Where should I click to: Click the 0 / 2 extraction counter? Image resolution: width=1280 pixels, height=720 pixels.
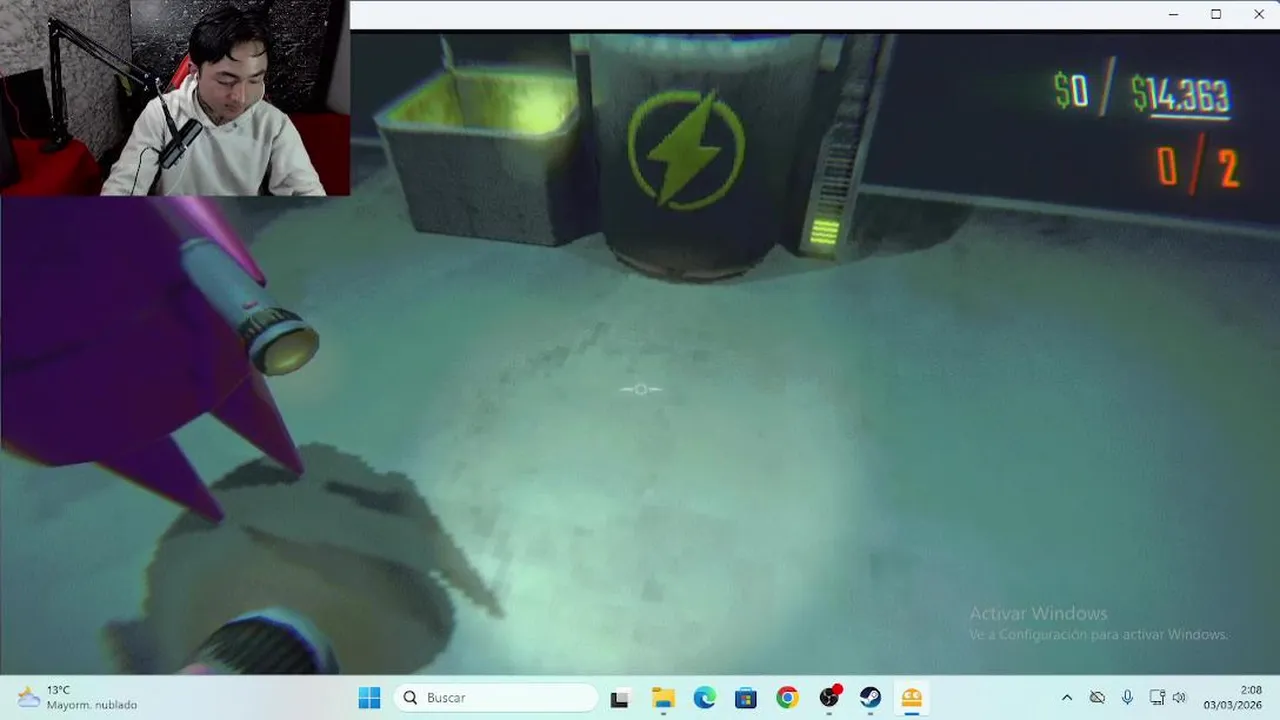1198,168
